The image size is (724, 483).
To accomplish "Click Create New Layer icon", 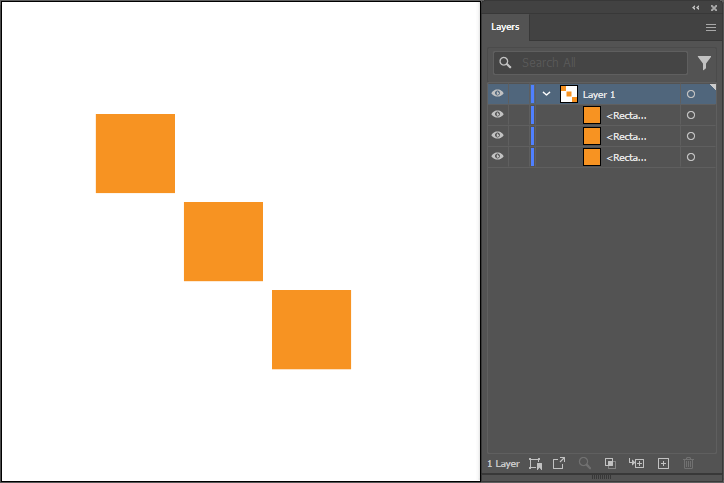I will click(x=662, y=463).
